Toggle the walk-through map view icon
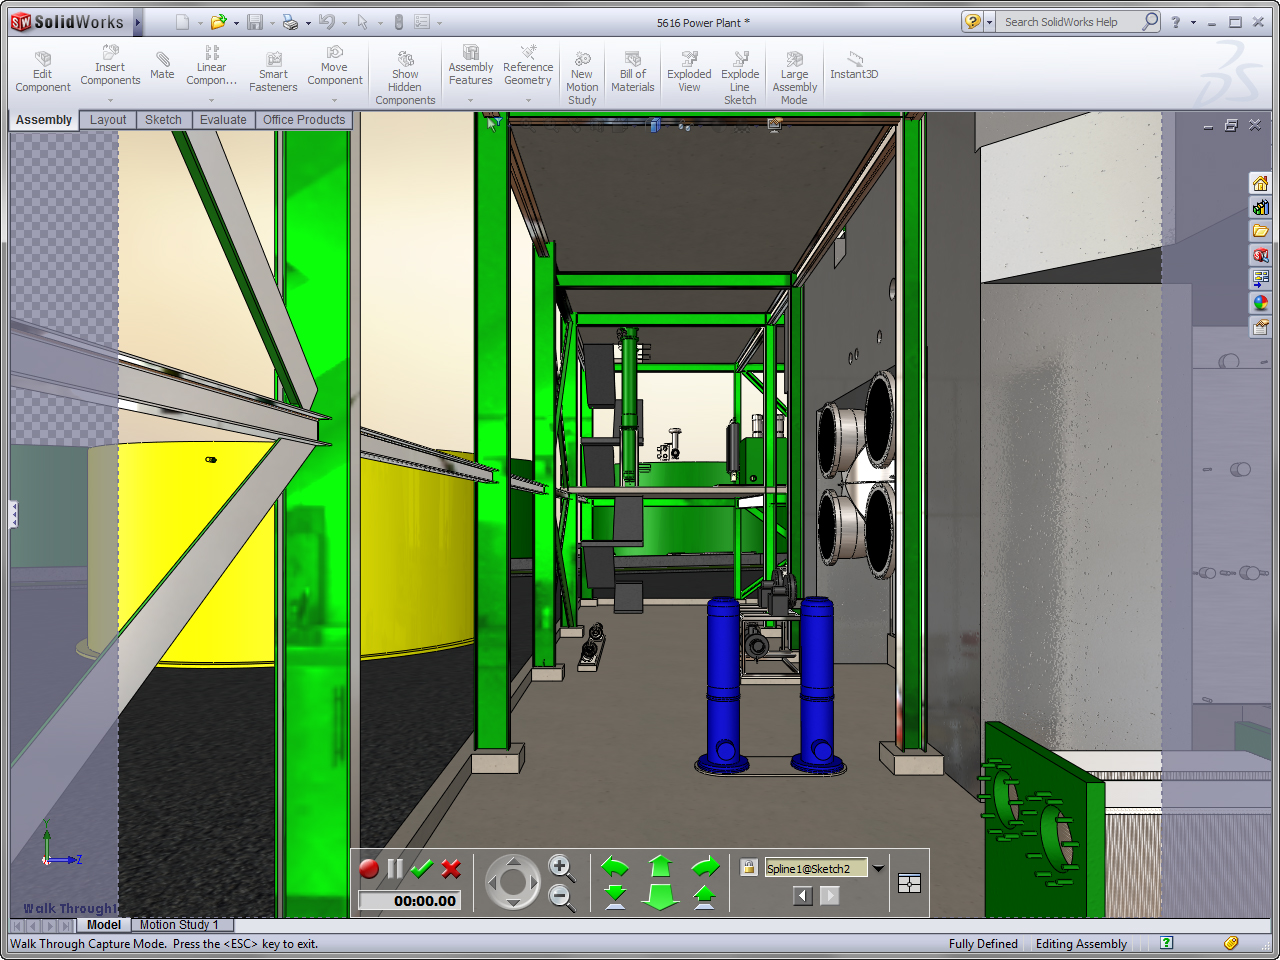This screenshot has width=1280, height=960. click(909, 883)
